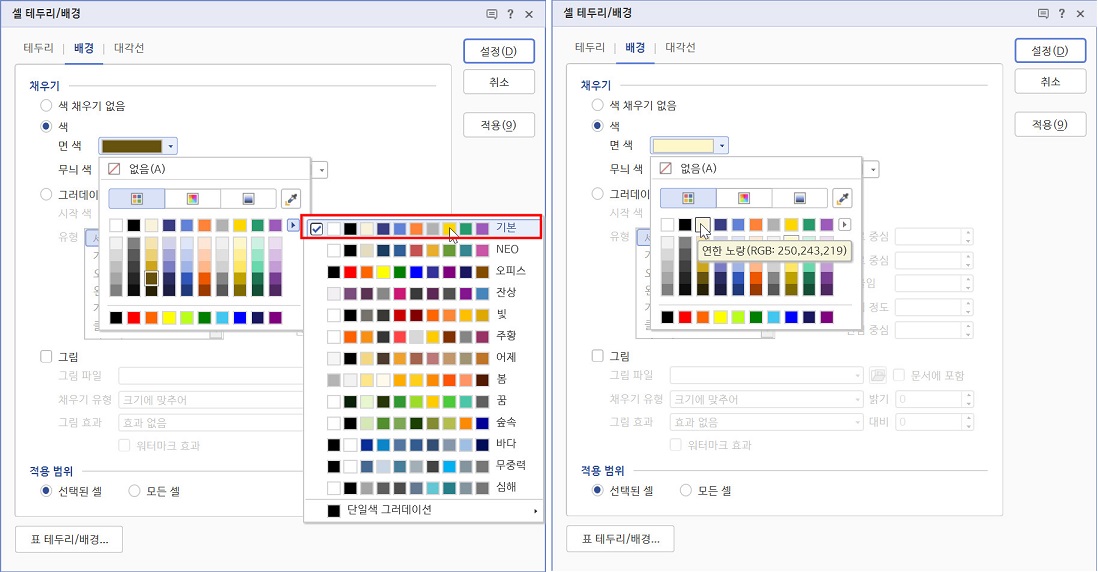The width and height of the screenshot is (1098, 572).
Task: Open the 무늬 색 dropdown arrow, left dialog
Action: click(x=321, y=170)
